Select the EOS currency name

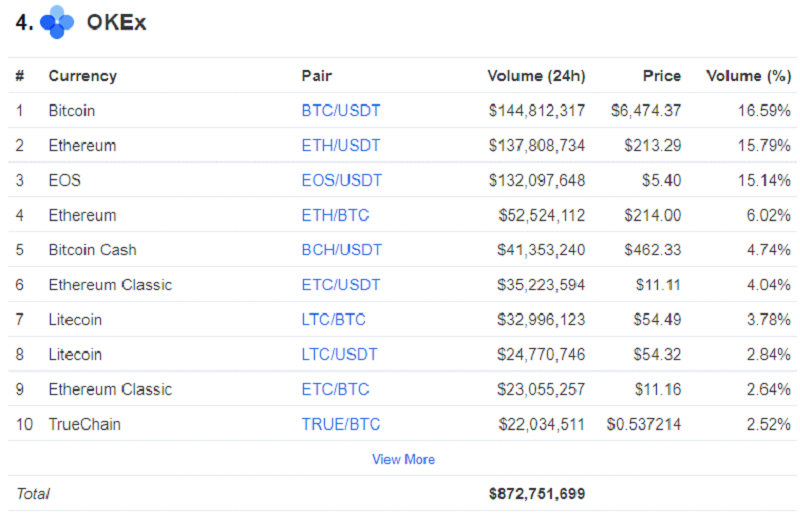point(64,180)
